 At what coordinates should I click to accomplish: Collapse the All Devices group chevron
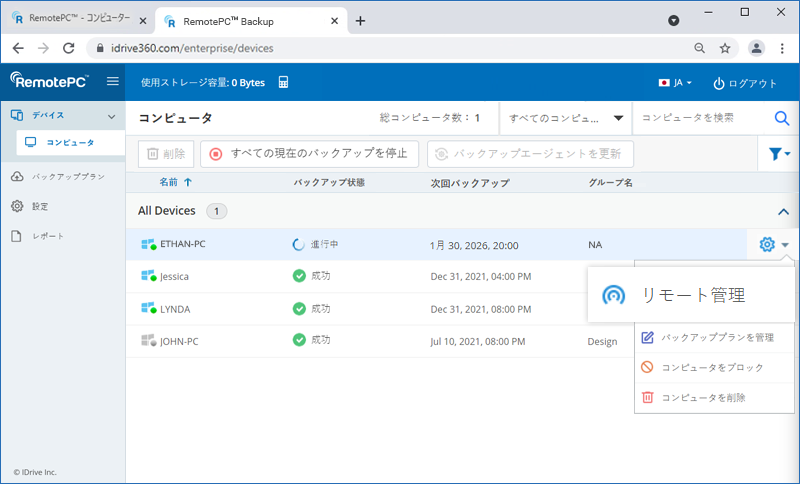click(x=783, y=212)
